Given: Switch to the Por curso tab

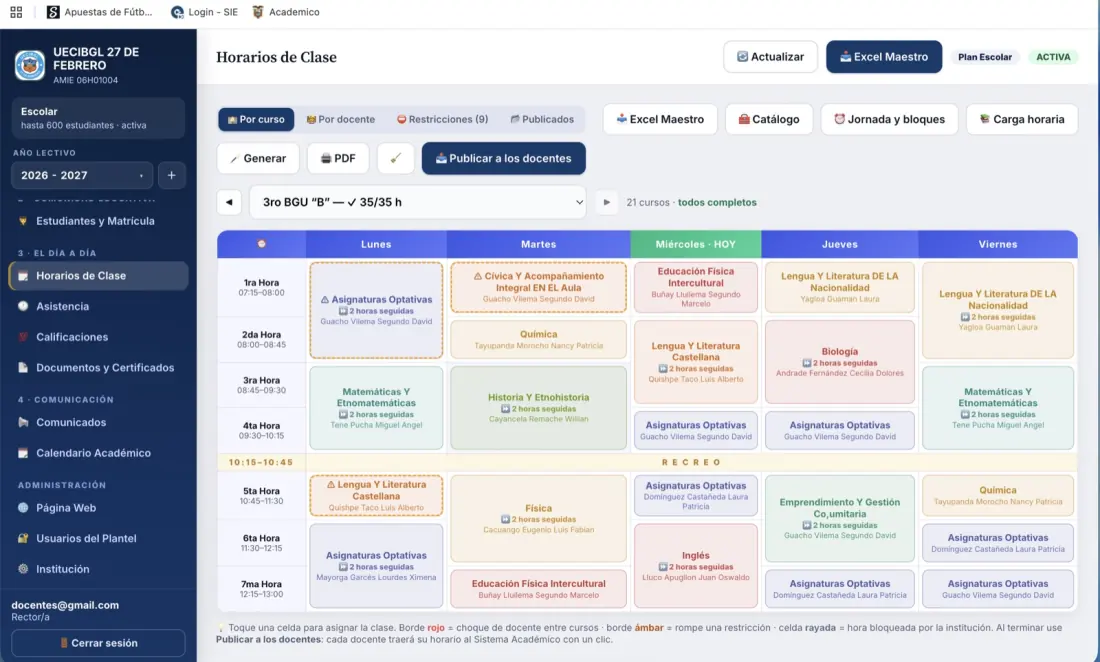Looking at the screenshot, I should pos(256,119).
